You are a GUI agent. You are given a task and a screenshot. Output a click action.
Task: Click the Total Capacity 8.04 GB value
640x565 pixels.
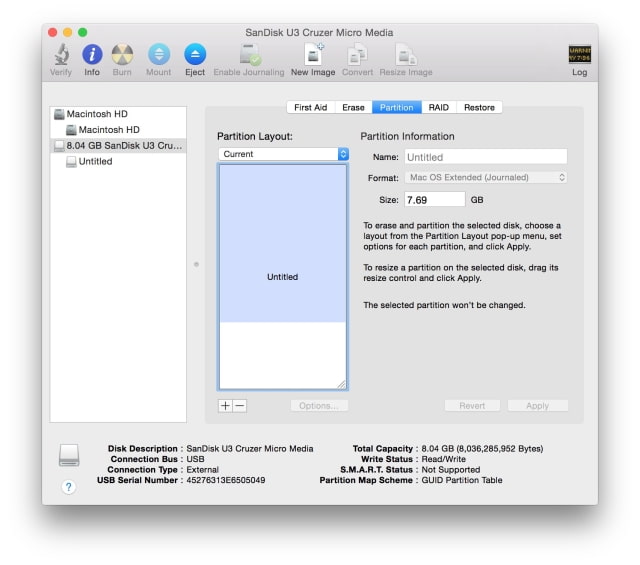pos(482,449)
